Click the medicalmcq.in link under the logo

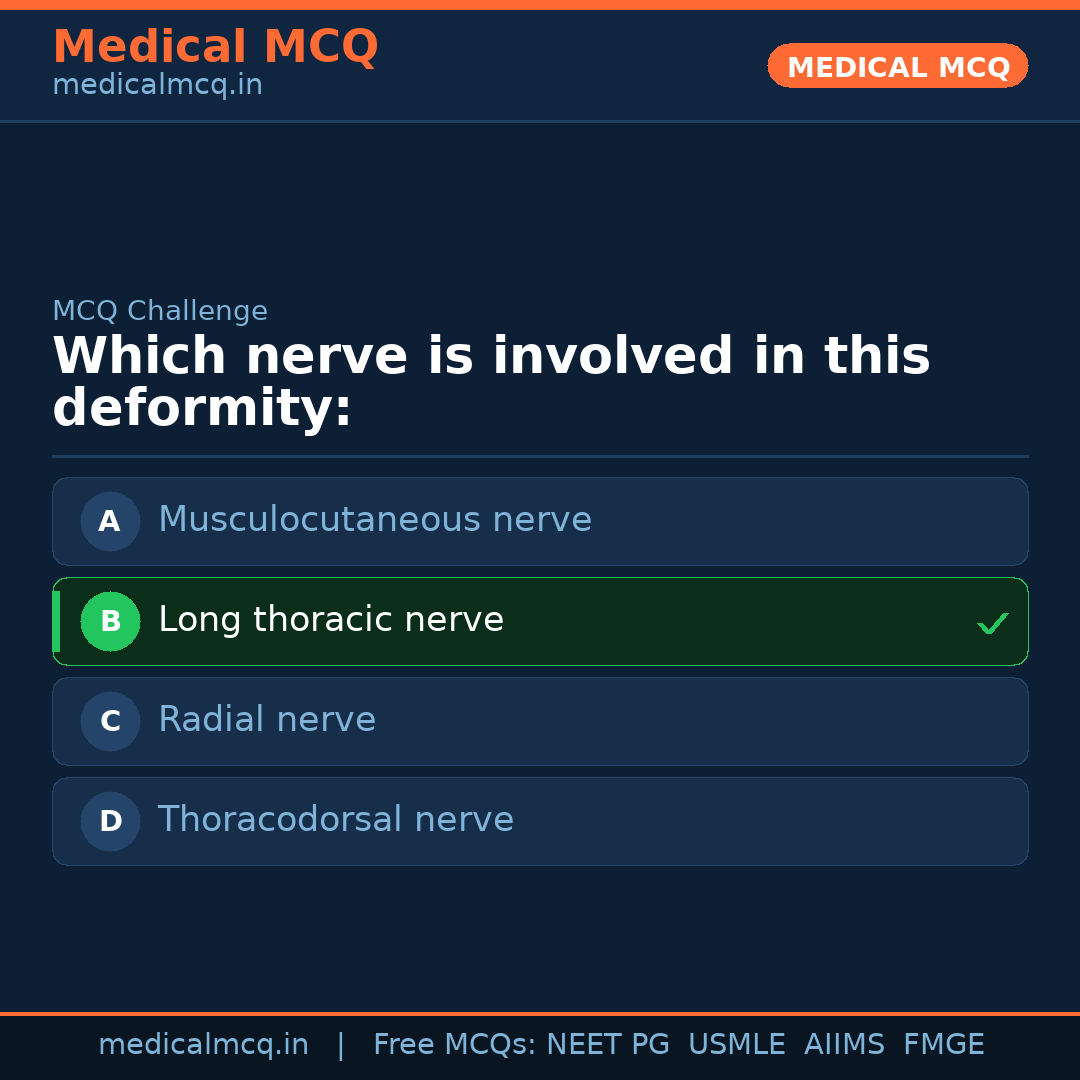[156, 84]
